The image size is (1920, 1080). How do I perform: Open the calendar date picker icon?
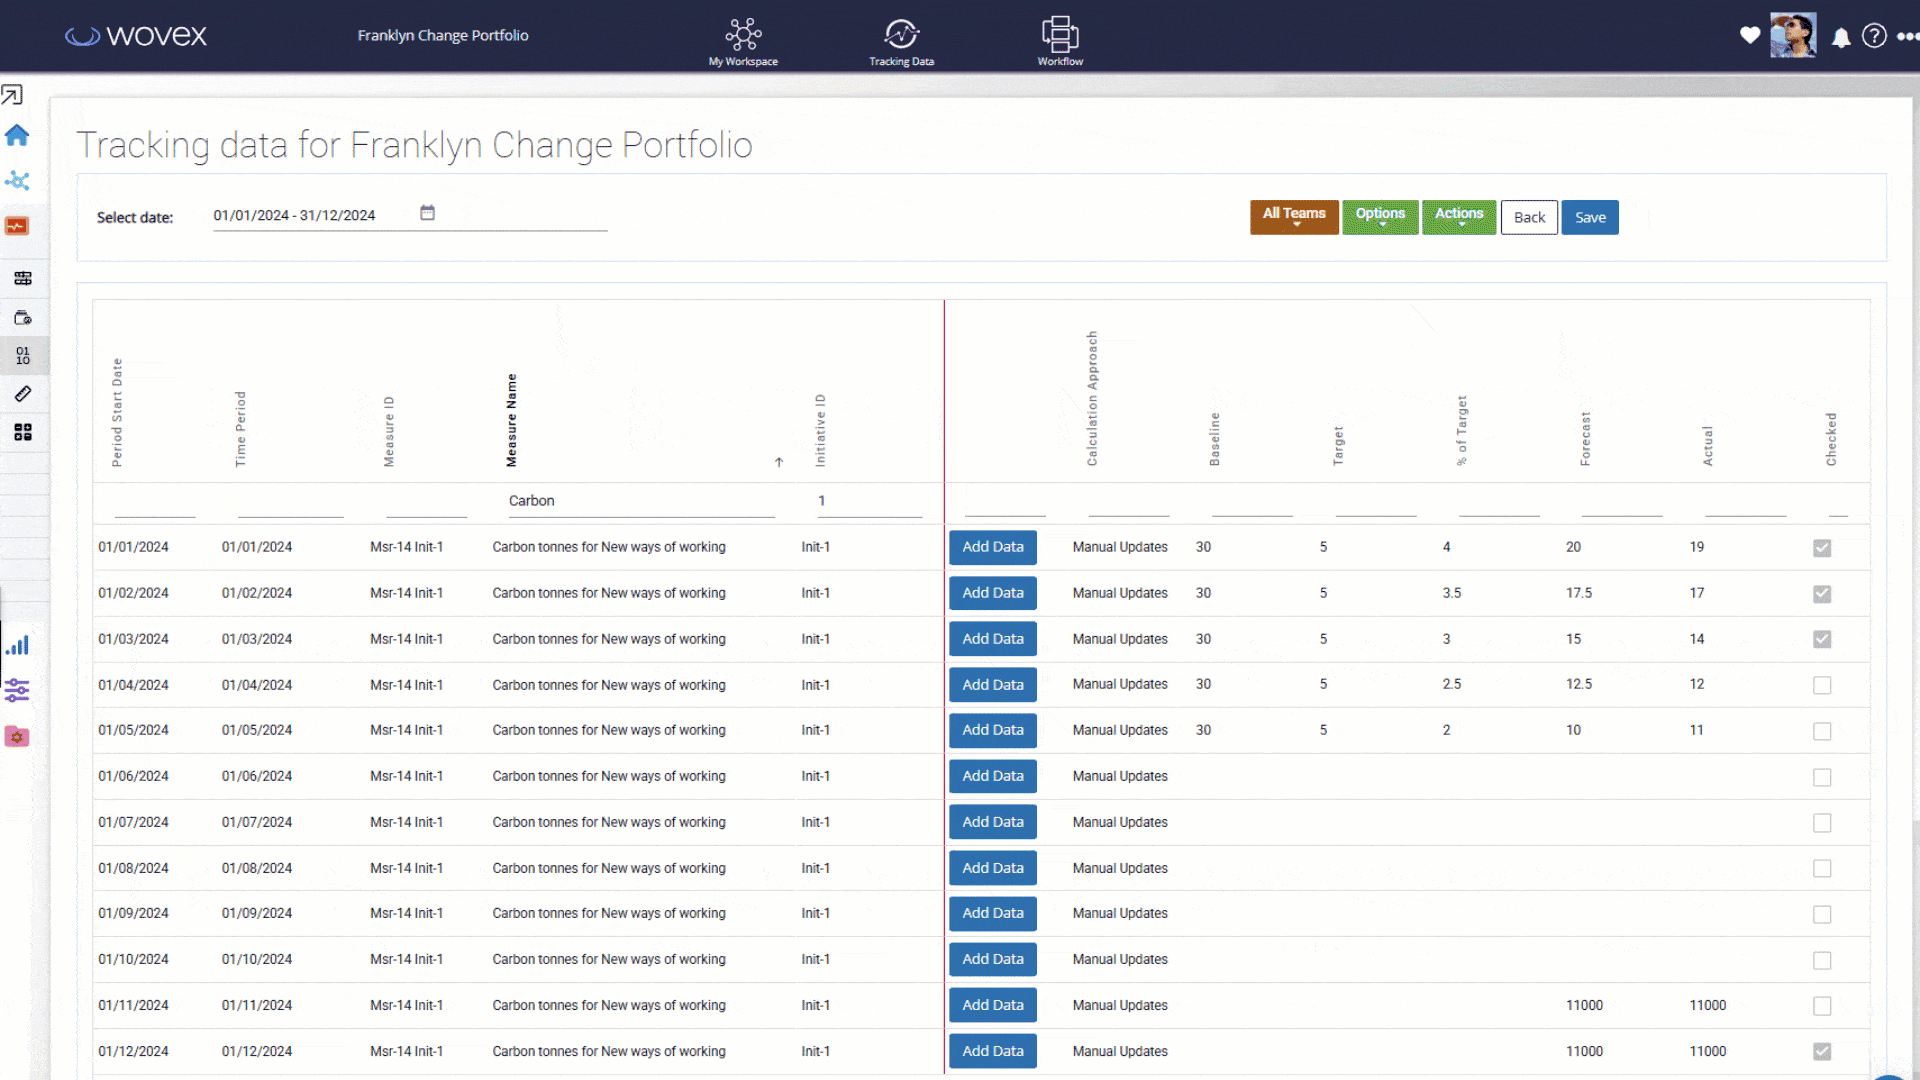(427, 213)
